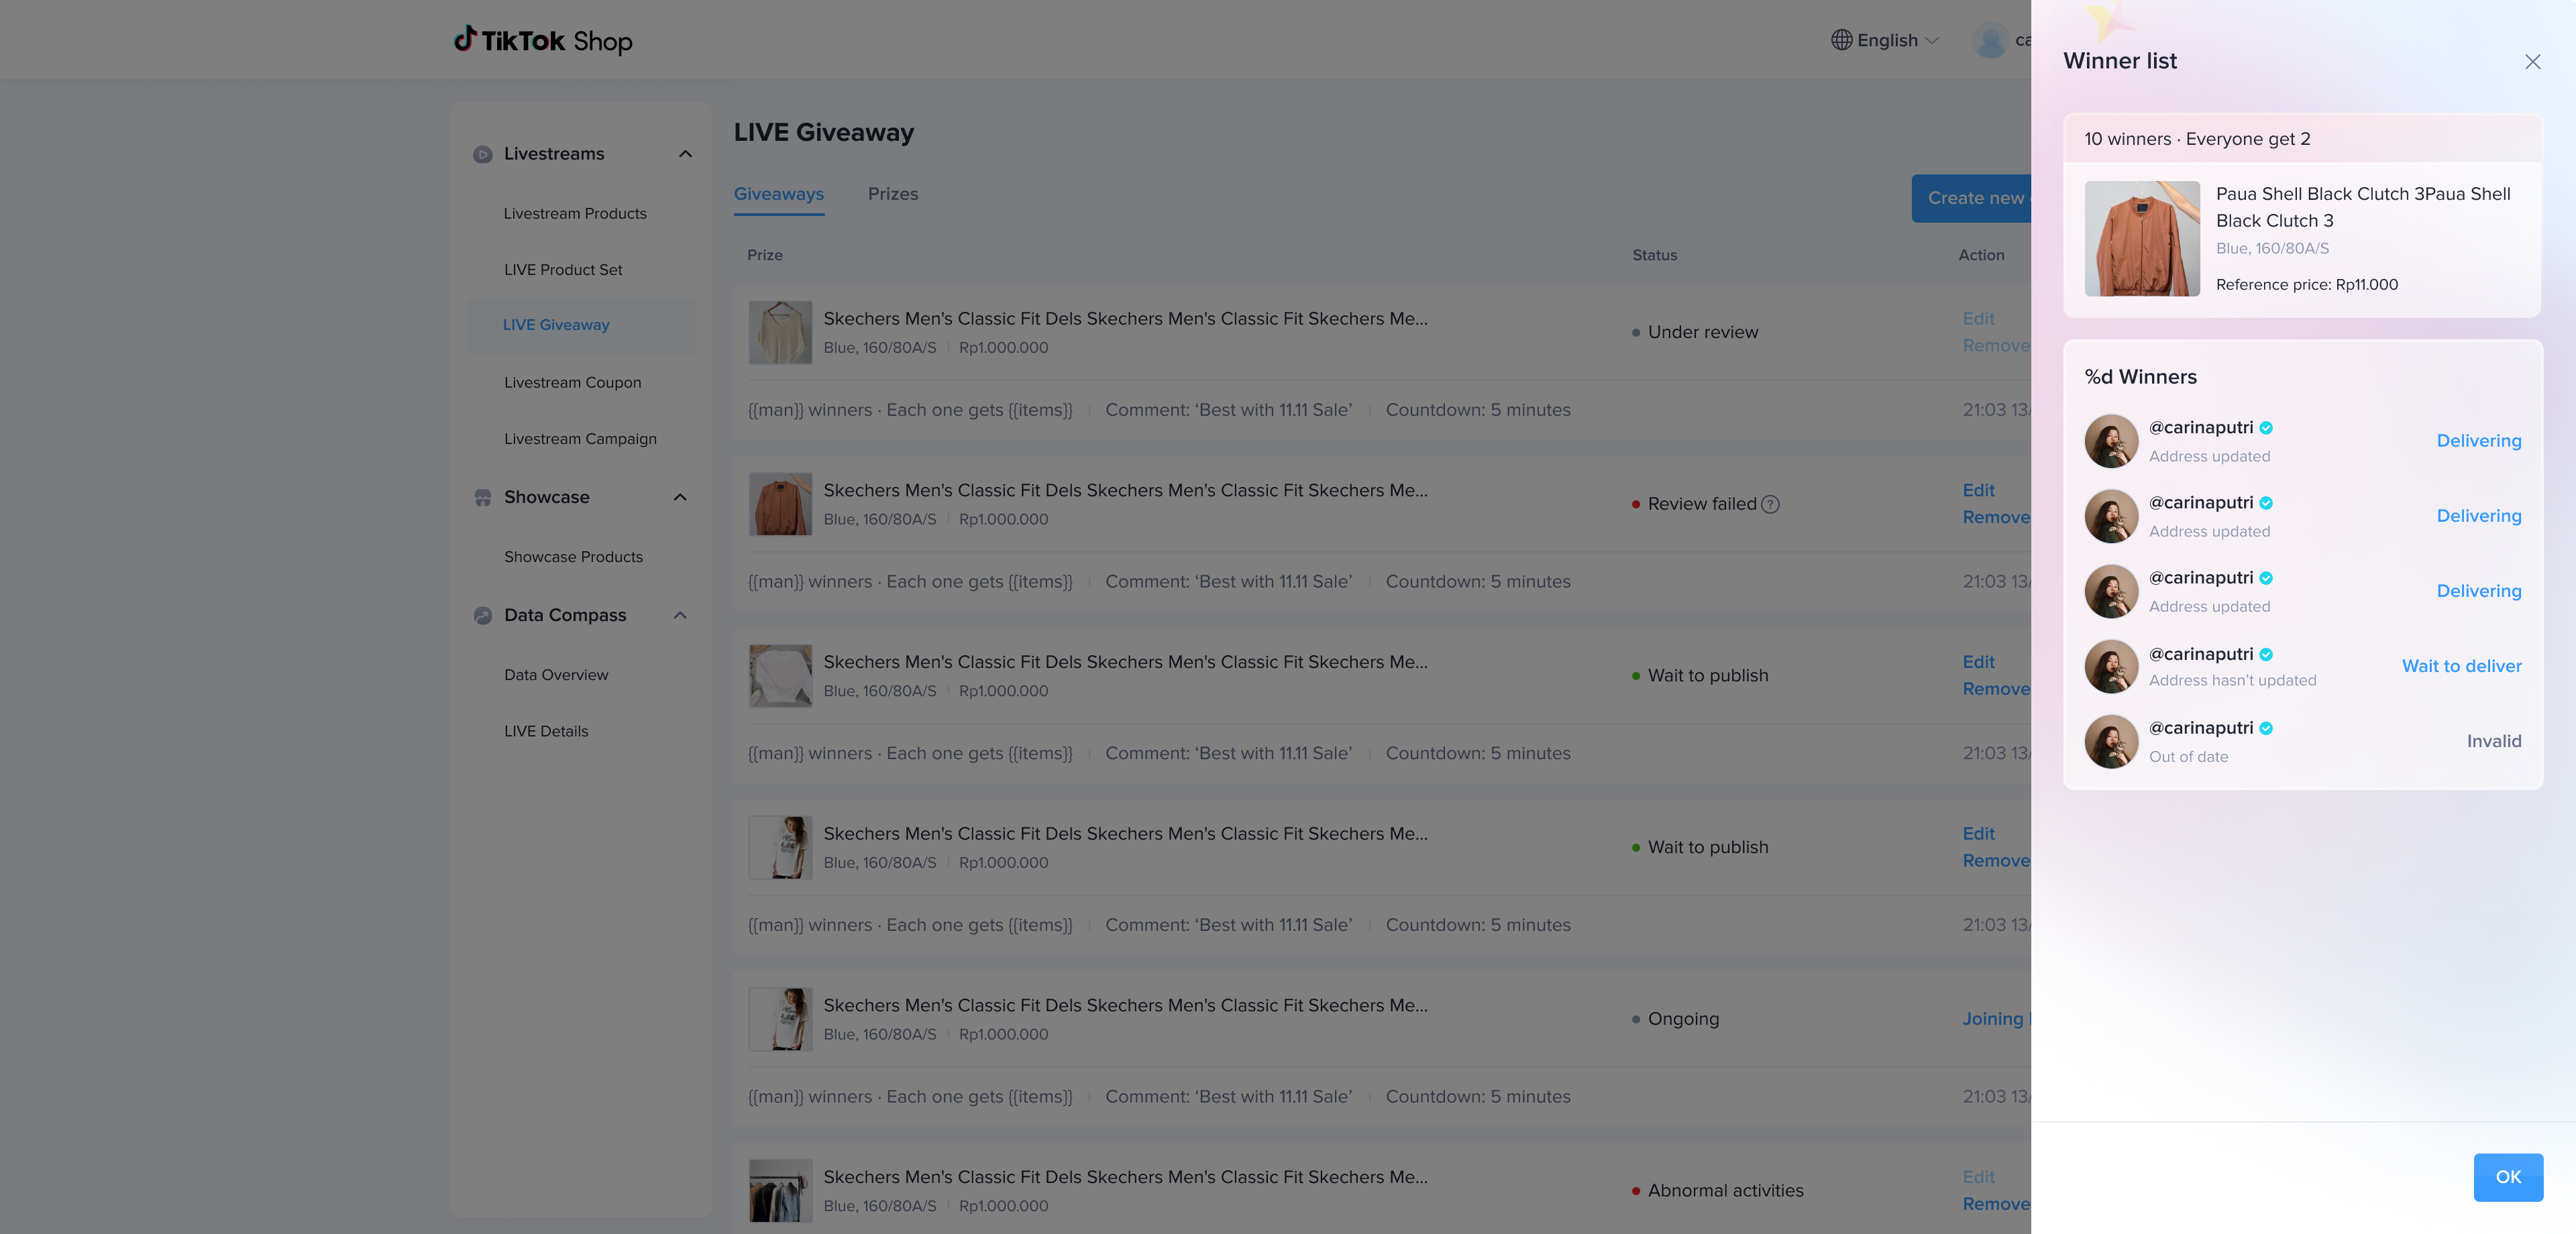The height and width of the screenshot is (1234, 2576).
Task: Click the TikTok Shop logo
Action: (543, 40)
